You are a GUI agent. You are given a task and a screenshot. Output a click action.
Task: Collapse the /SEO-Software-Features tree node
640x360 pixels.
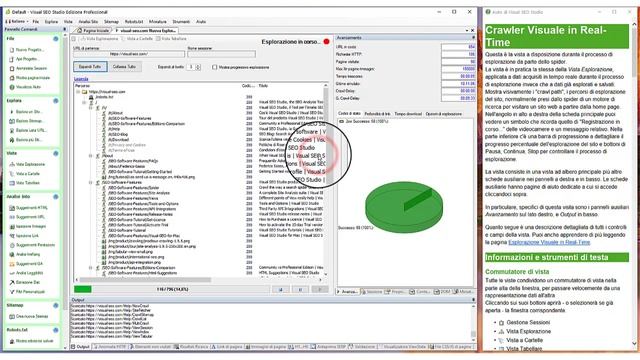pyautogui.click(x=91, y=183)
